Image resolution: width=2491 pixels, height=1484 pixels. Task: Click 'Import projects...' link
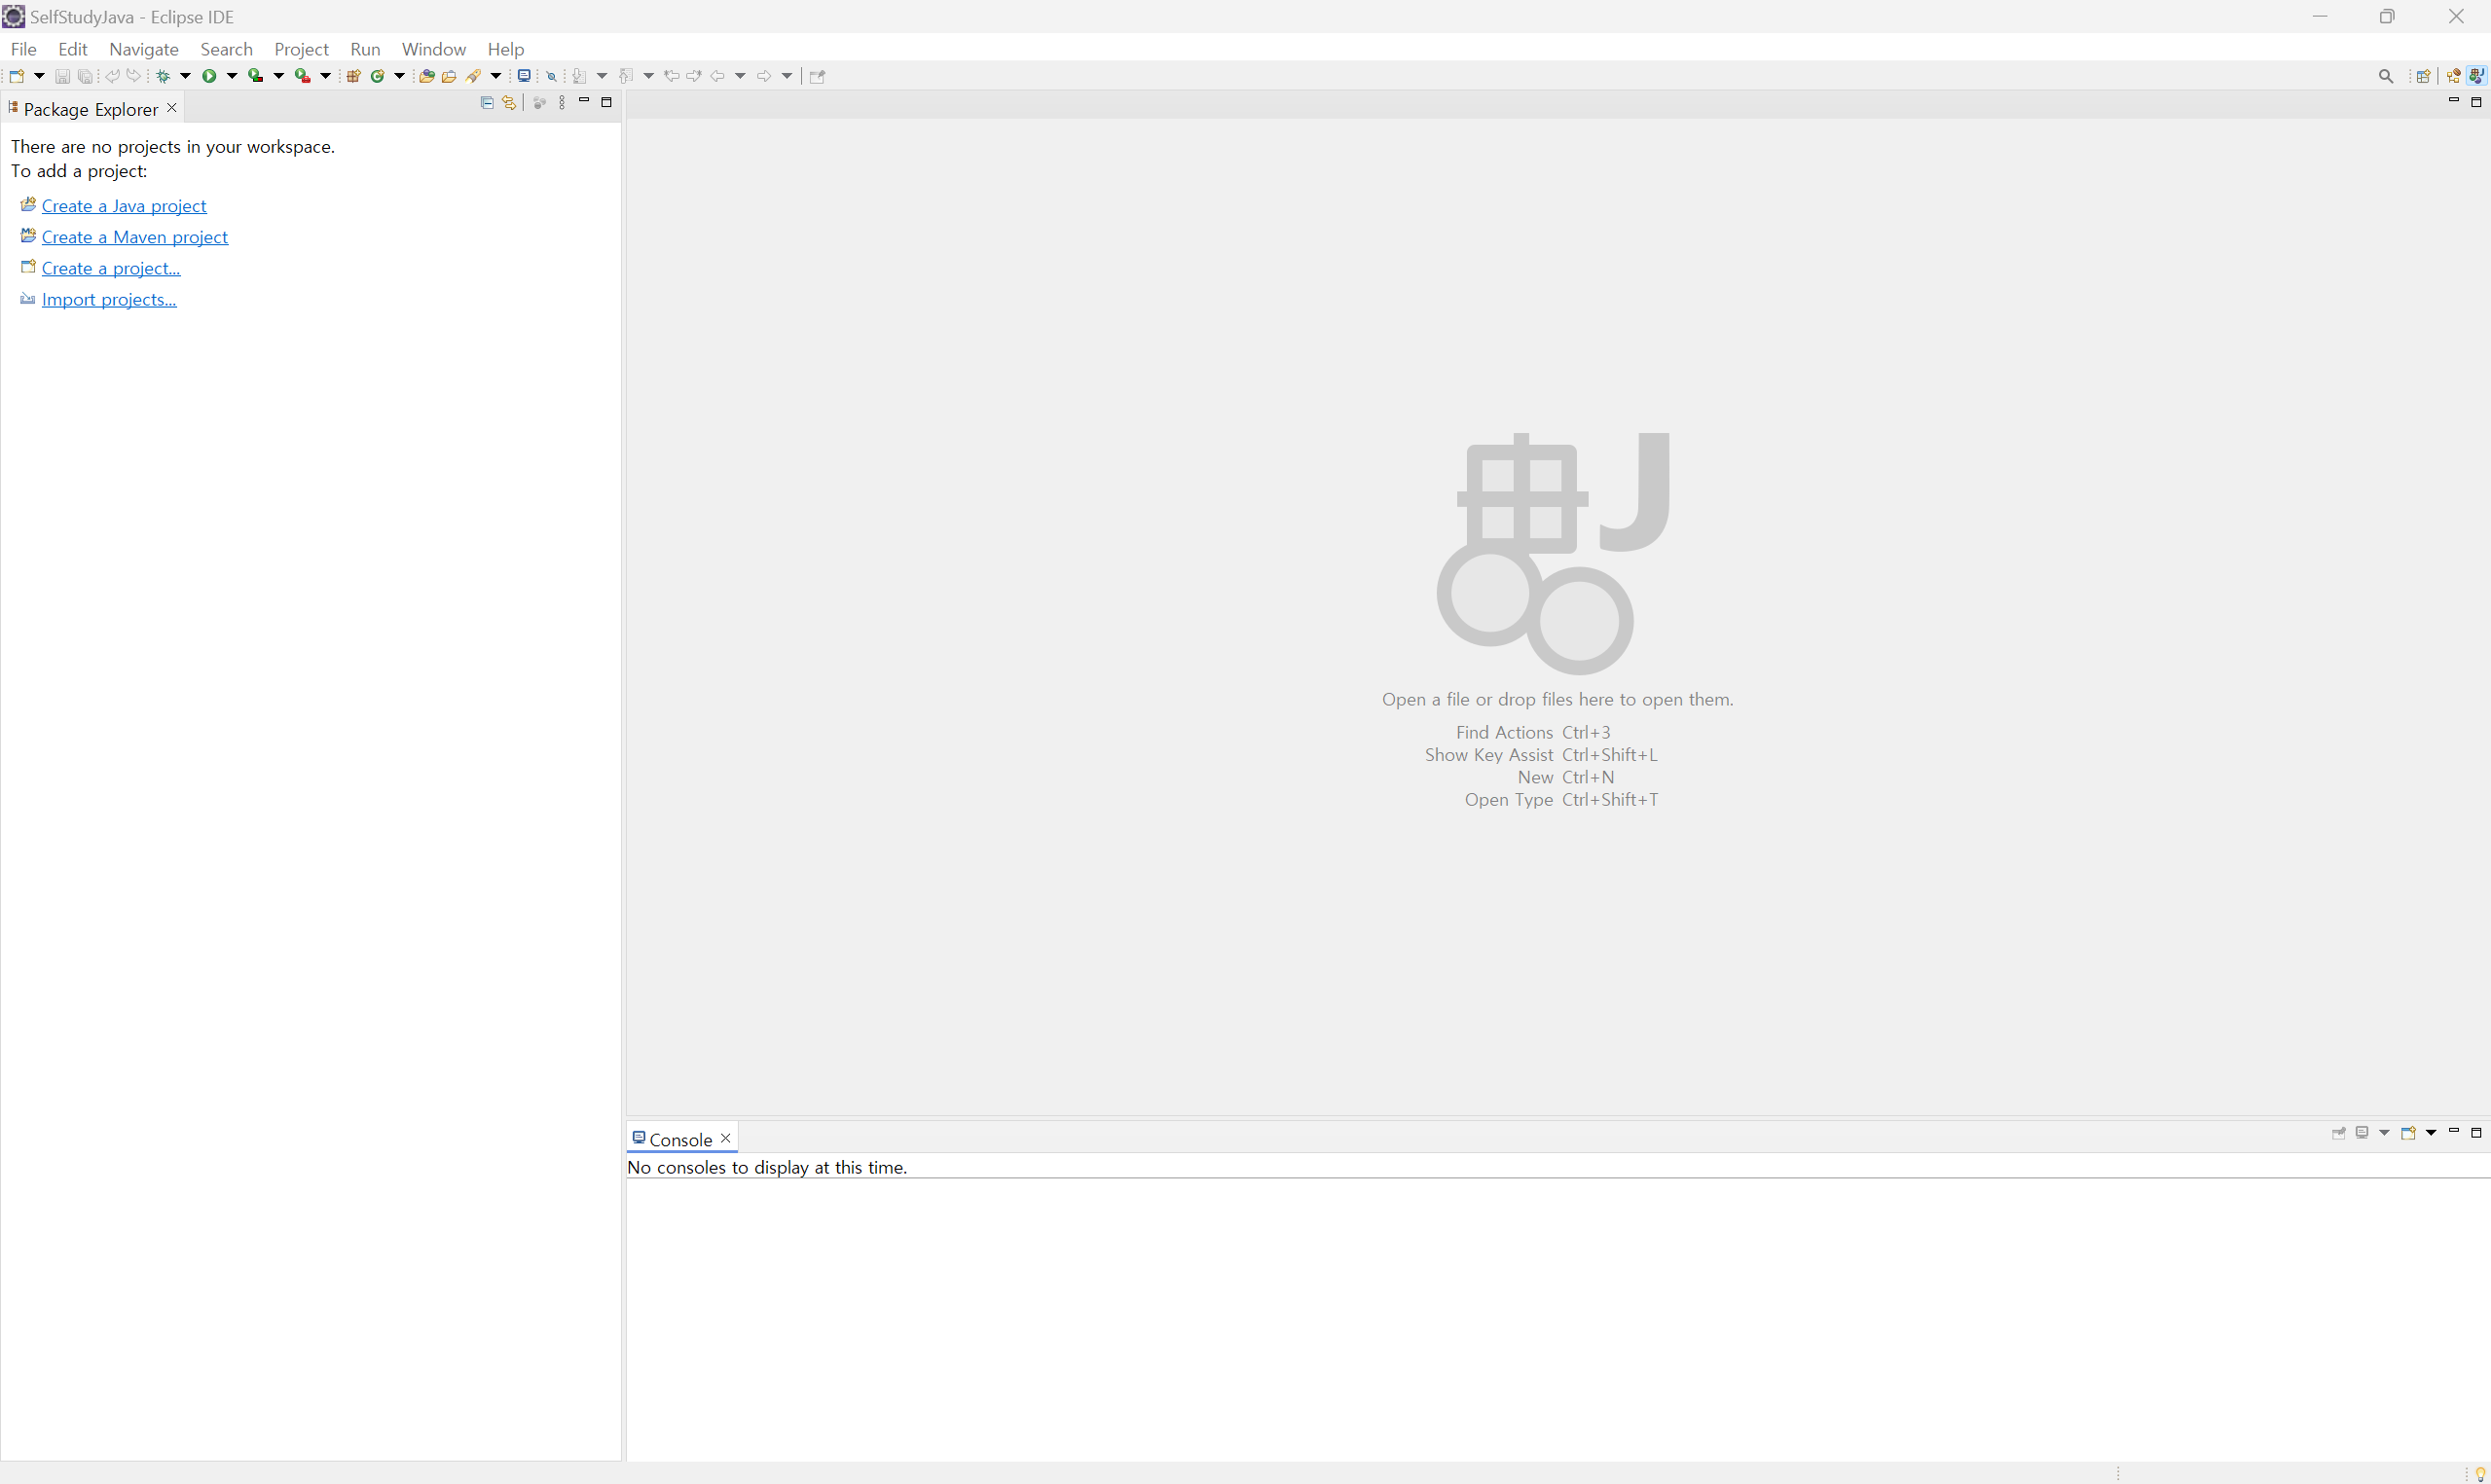point(109,300)
